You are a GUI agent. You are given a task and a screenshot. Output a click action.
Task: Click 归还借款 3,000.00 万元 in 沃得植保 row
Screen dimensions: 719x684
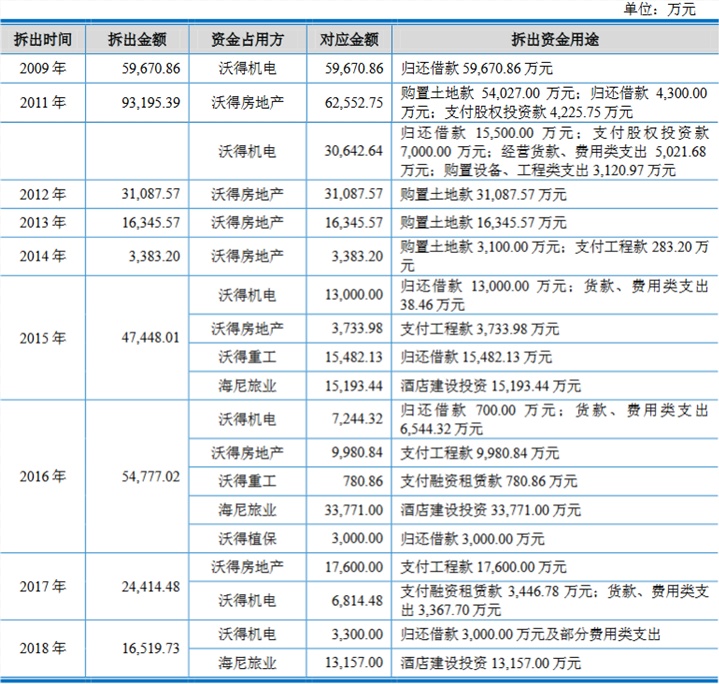[473, 538]
